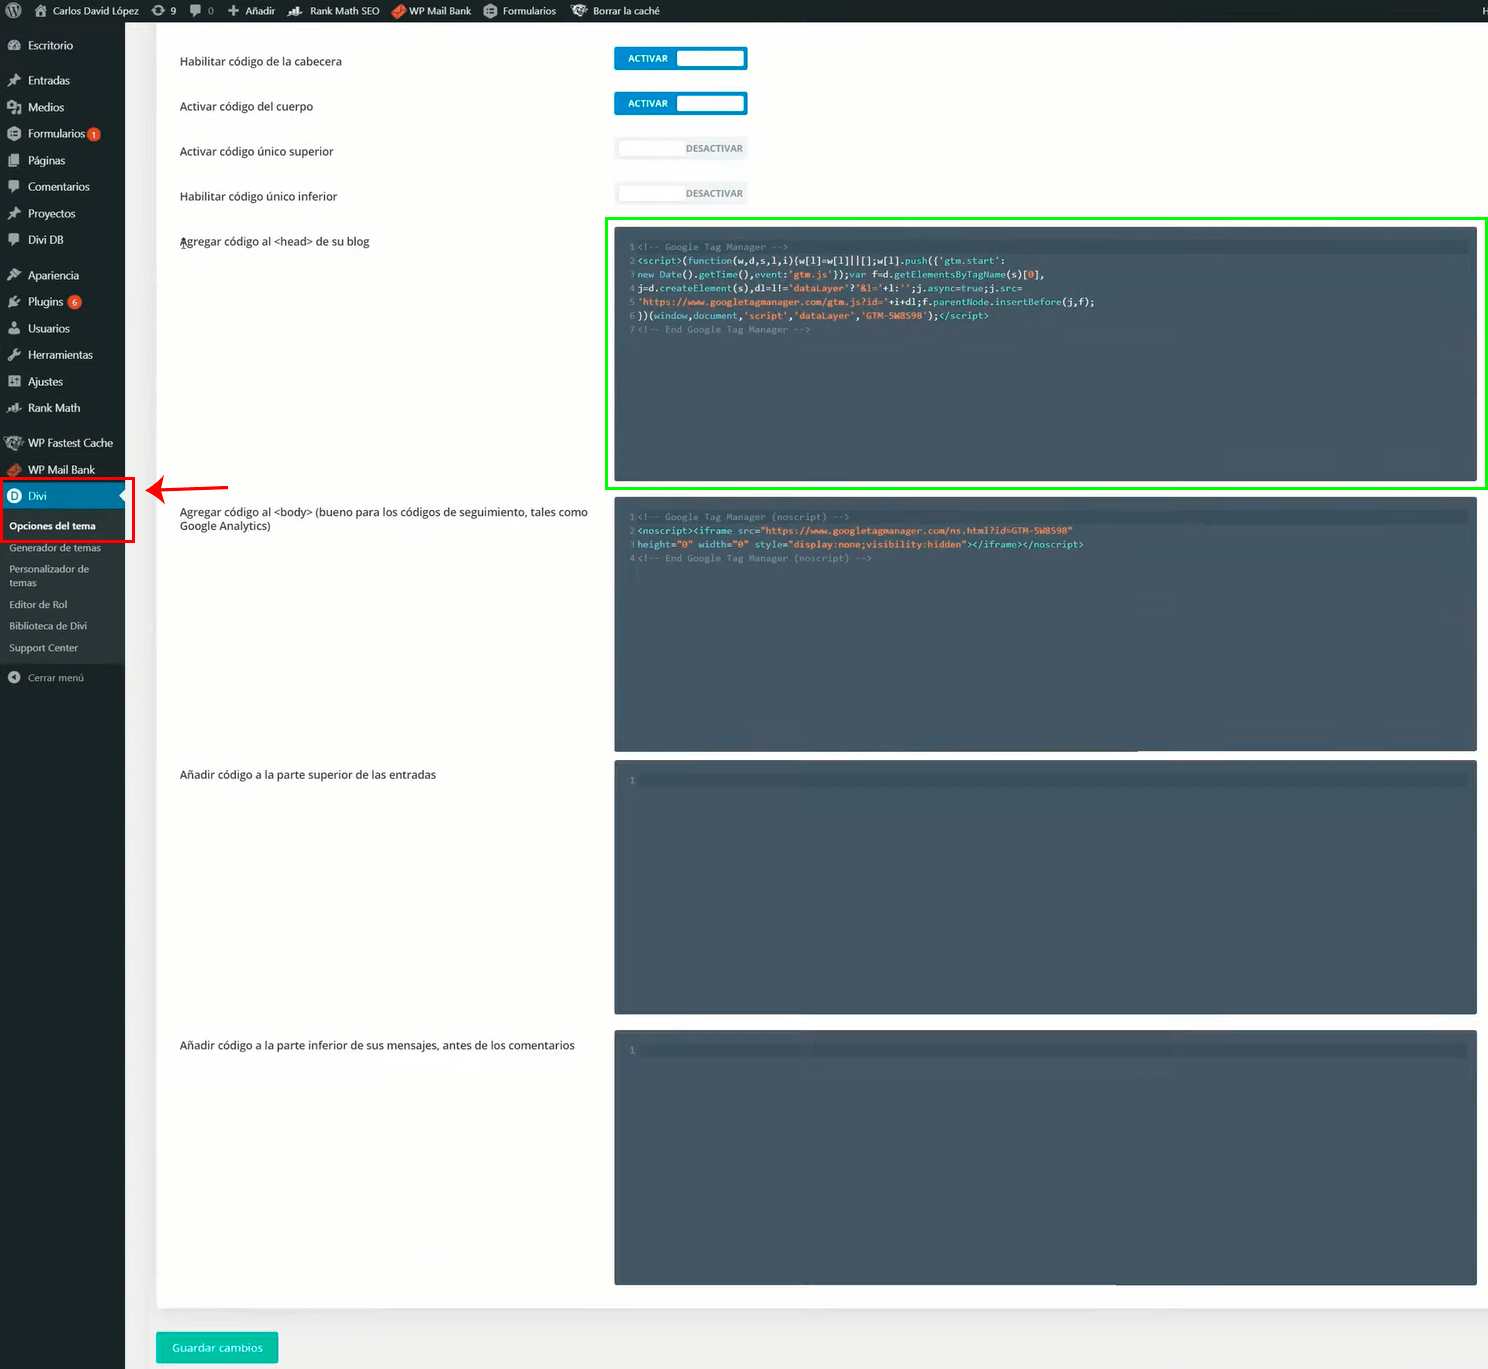Click Añadir link in admin bar
This screenshot has height=1369, width=1488.
click(260, 11)
